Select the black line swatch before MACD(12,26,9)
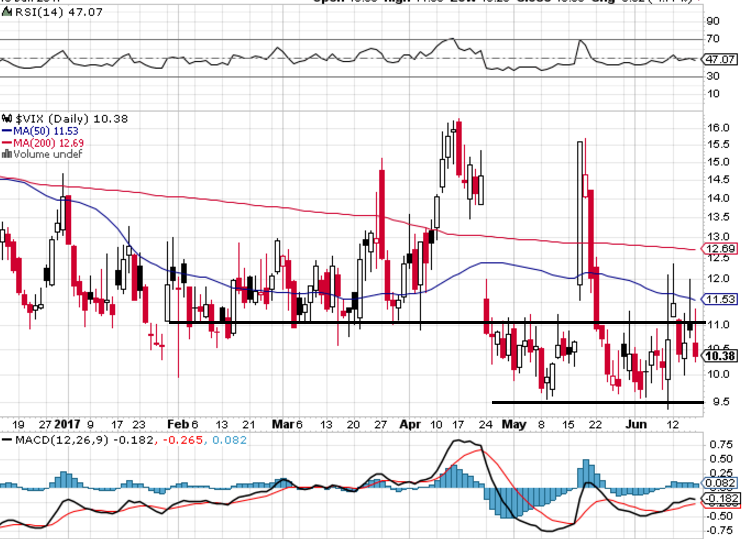This screenshot has height=539, width=746. pyautogui.click(x=7, y=440)
